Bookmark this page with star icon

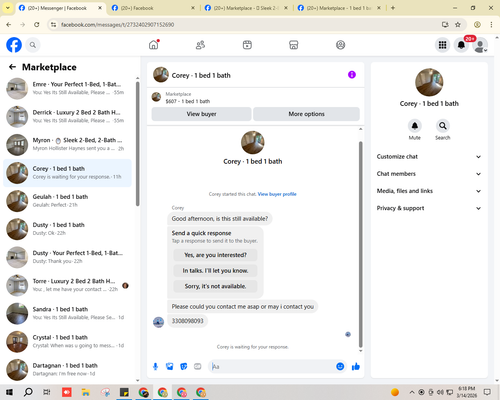(x=458, y=24)
